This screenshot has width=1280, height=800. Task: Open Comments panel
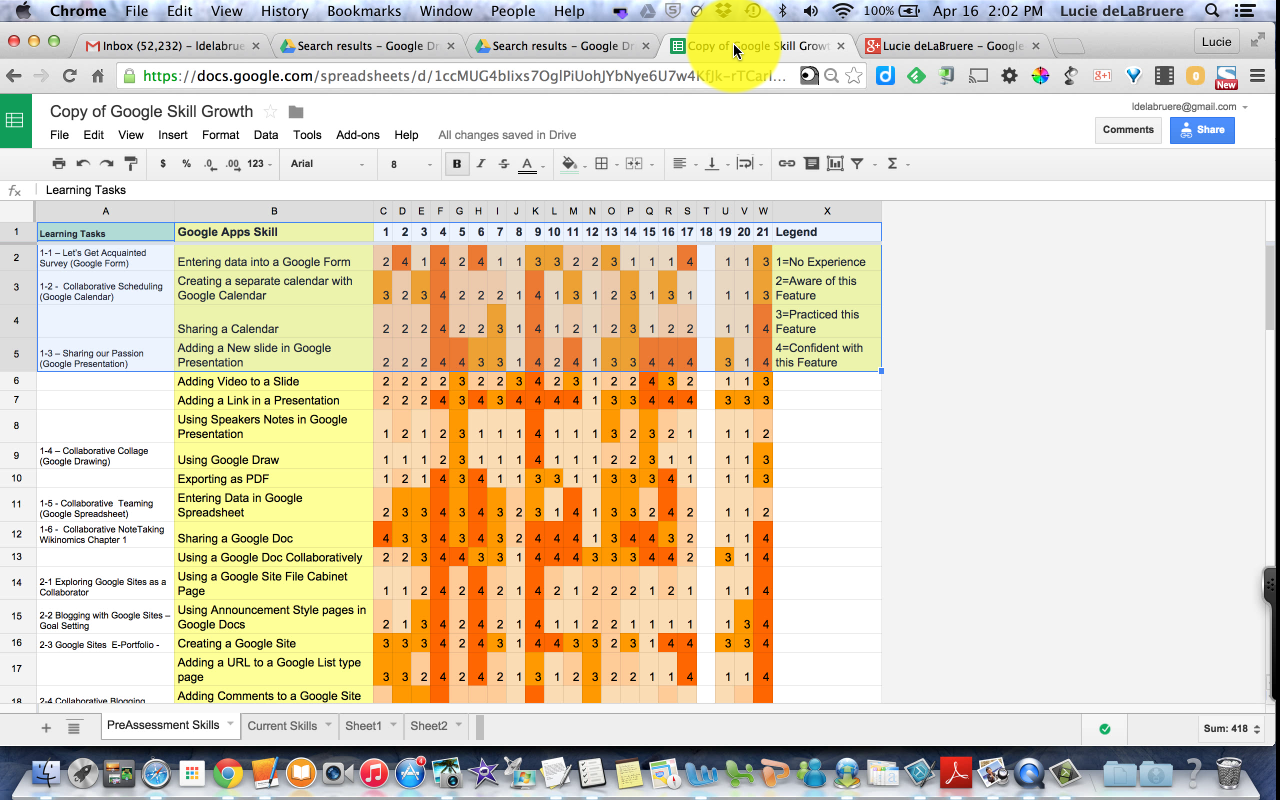coord(1128,129)
